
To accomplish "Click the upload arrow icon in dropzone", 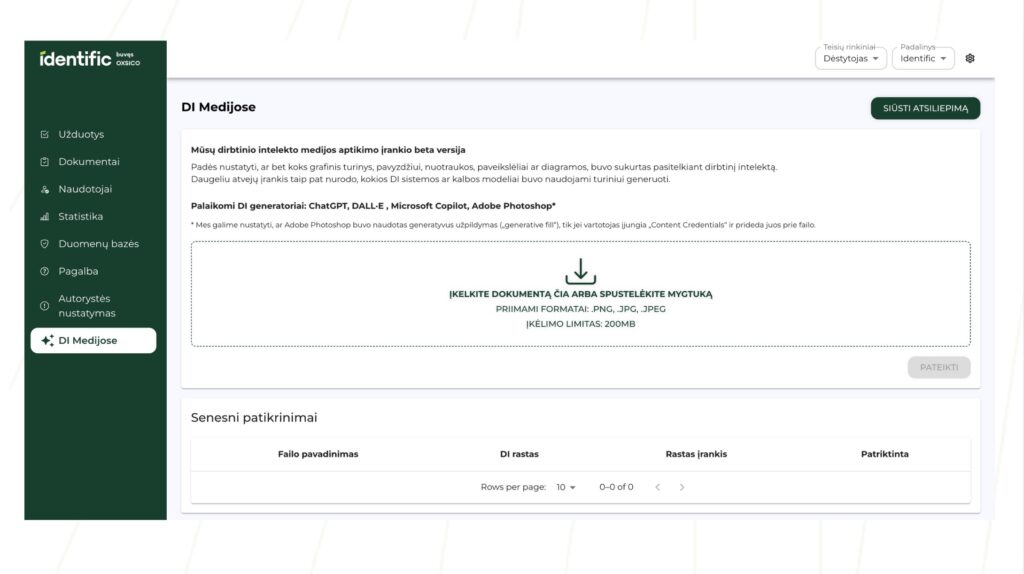I will [x=580, y=271].
